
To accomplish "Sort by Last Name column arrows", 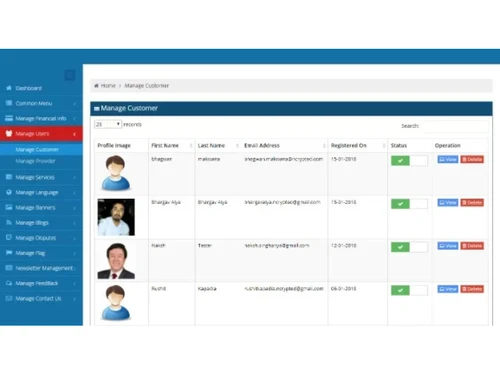I will pos(237,146).
